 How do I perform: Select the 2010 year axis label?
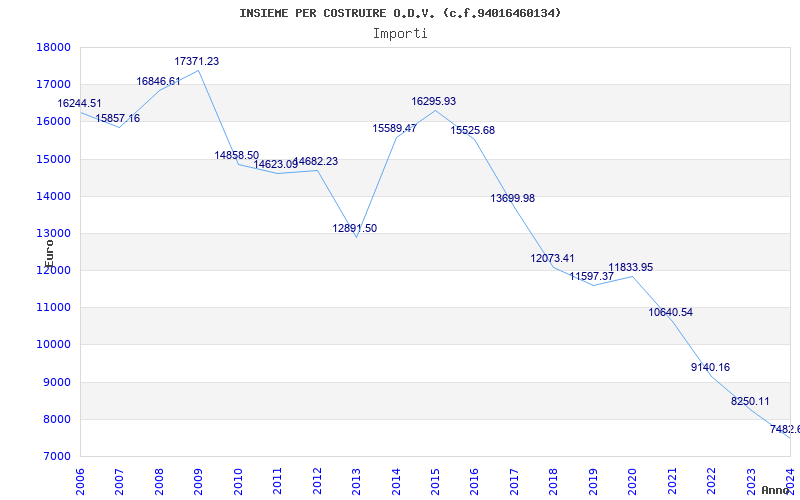(238, 482)
